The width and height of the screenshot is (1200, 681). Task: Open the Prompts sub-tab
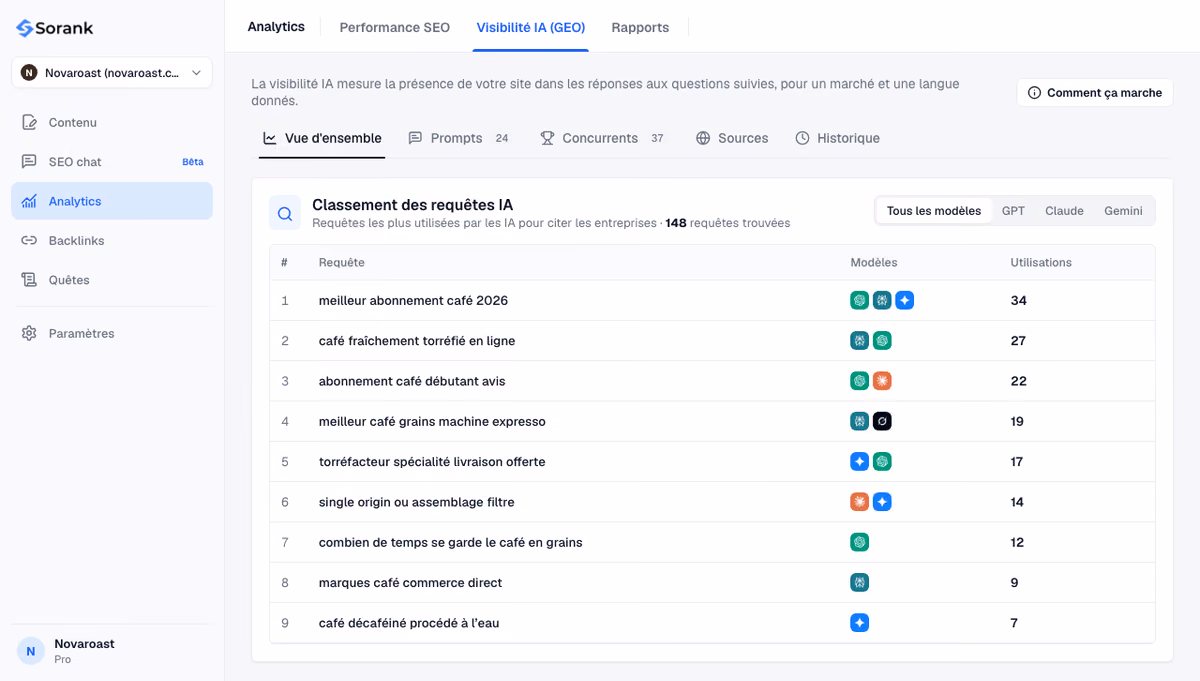[x=458, y=138]
